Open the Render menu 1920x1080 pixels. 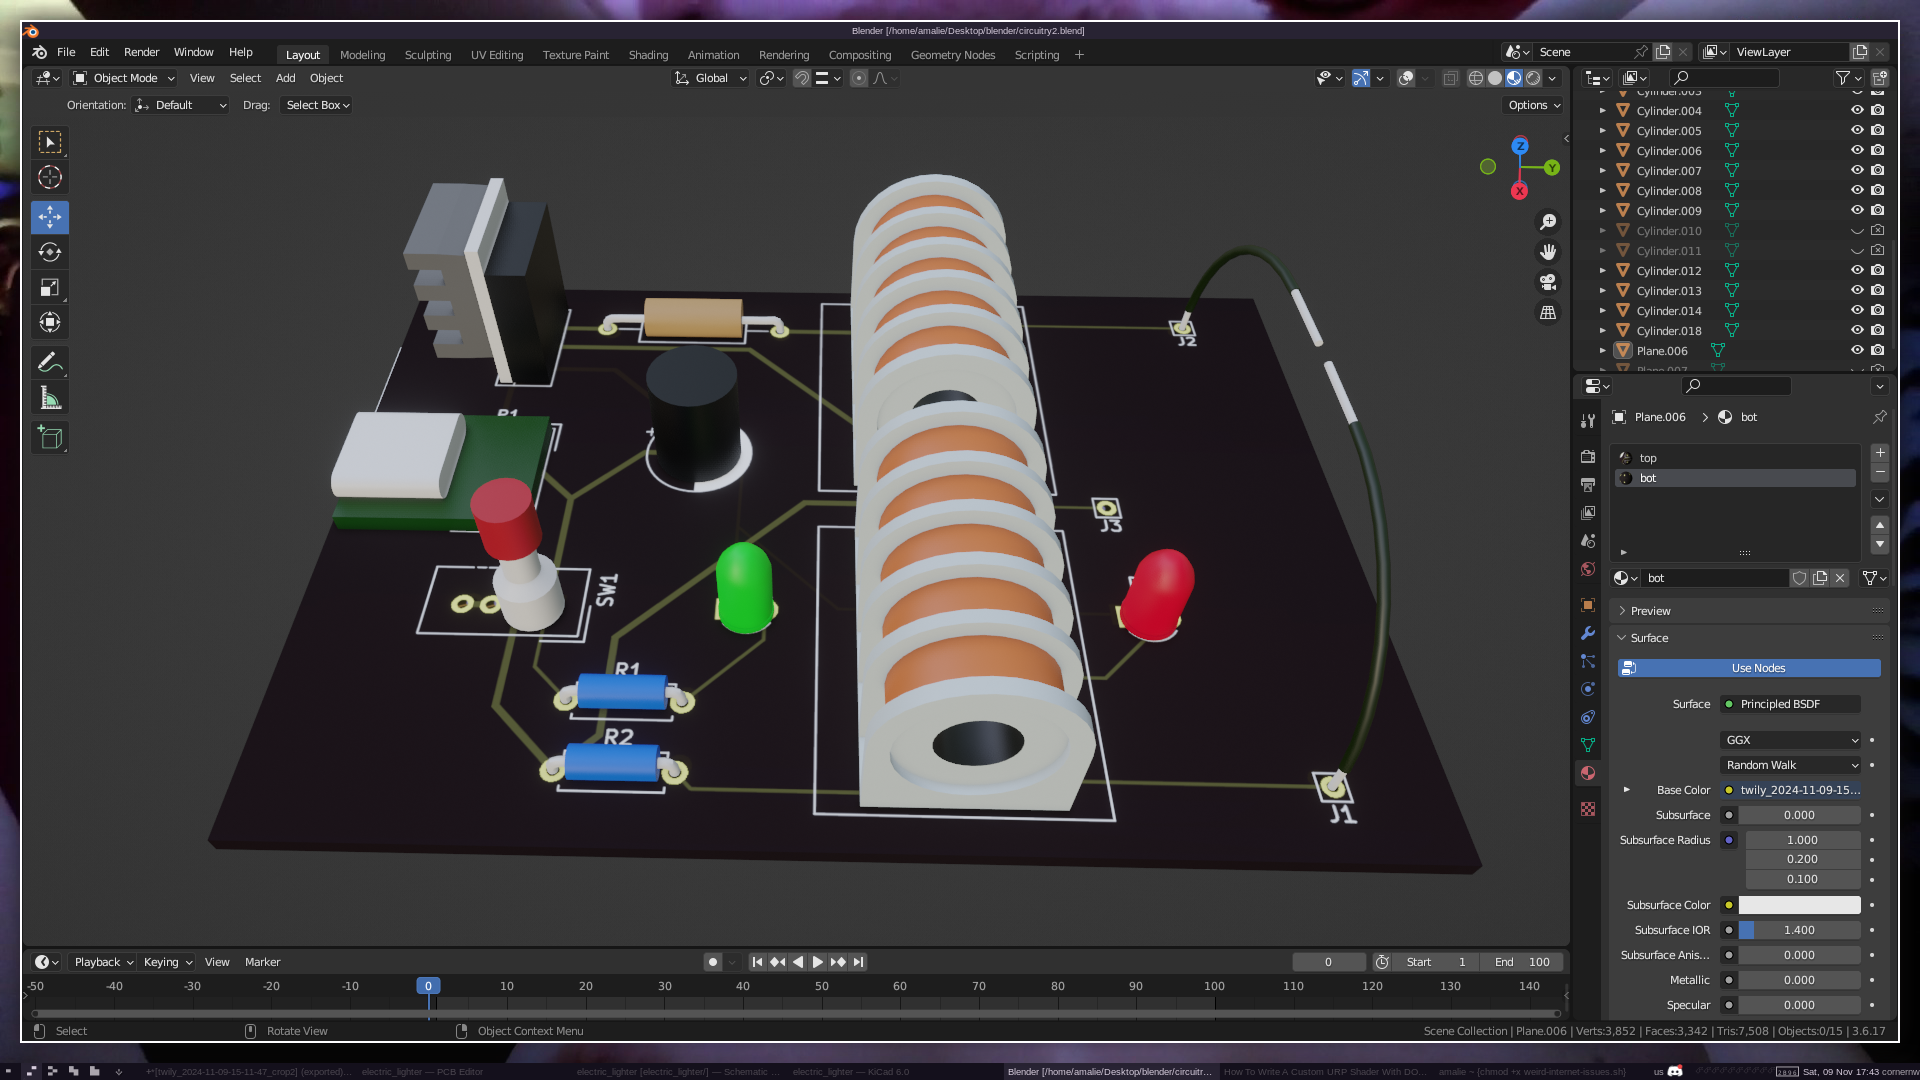[x=141, y=52]
